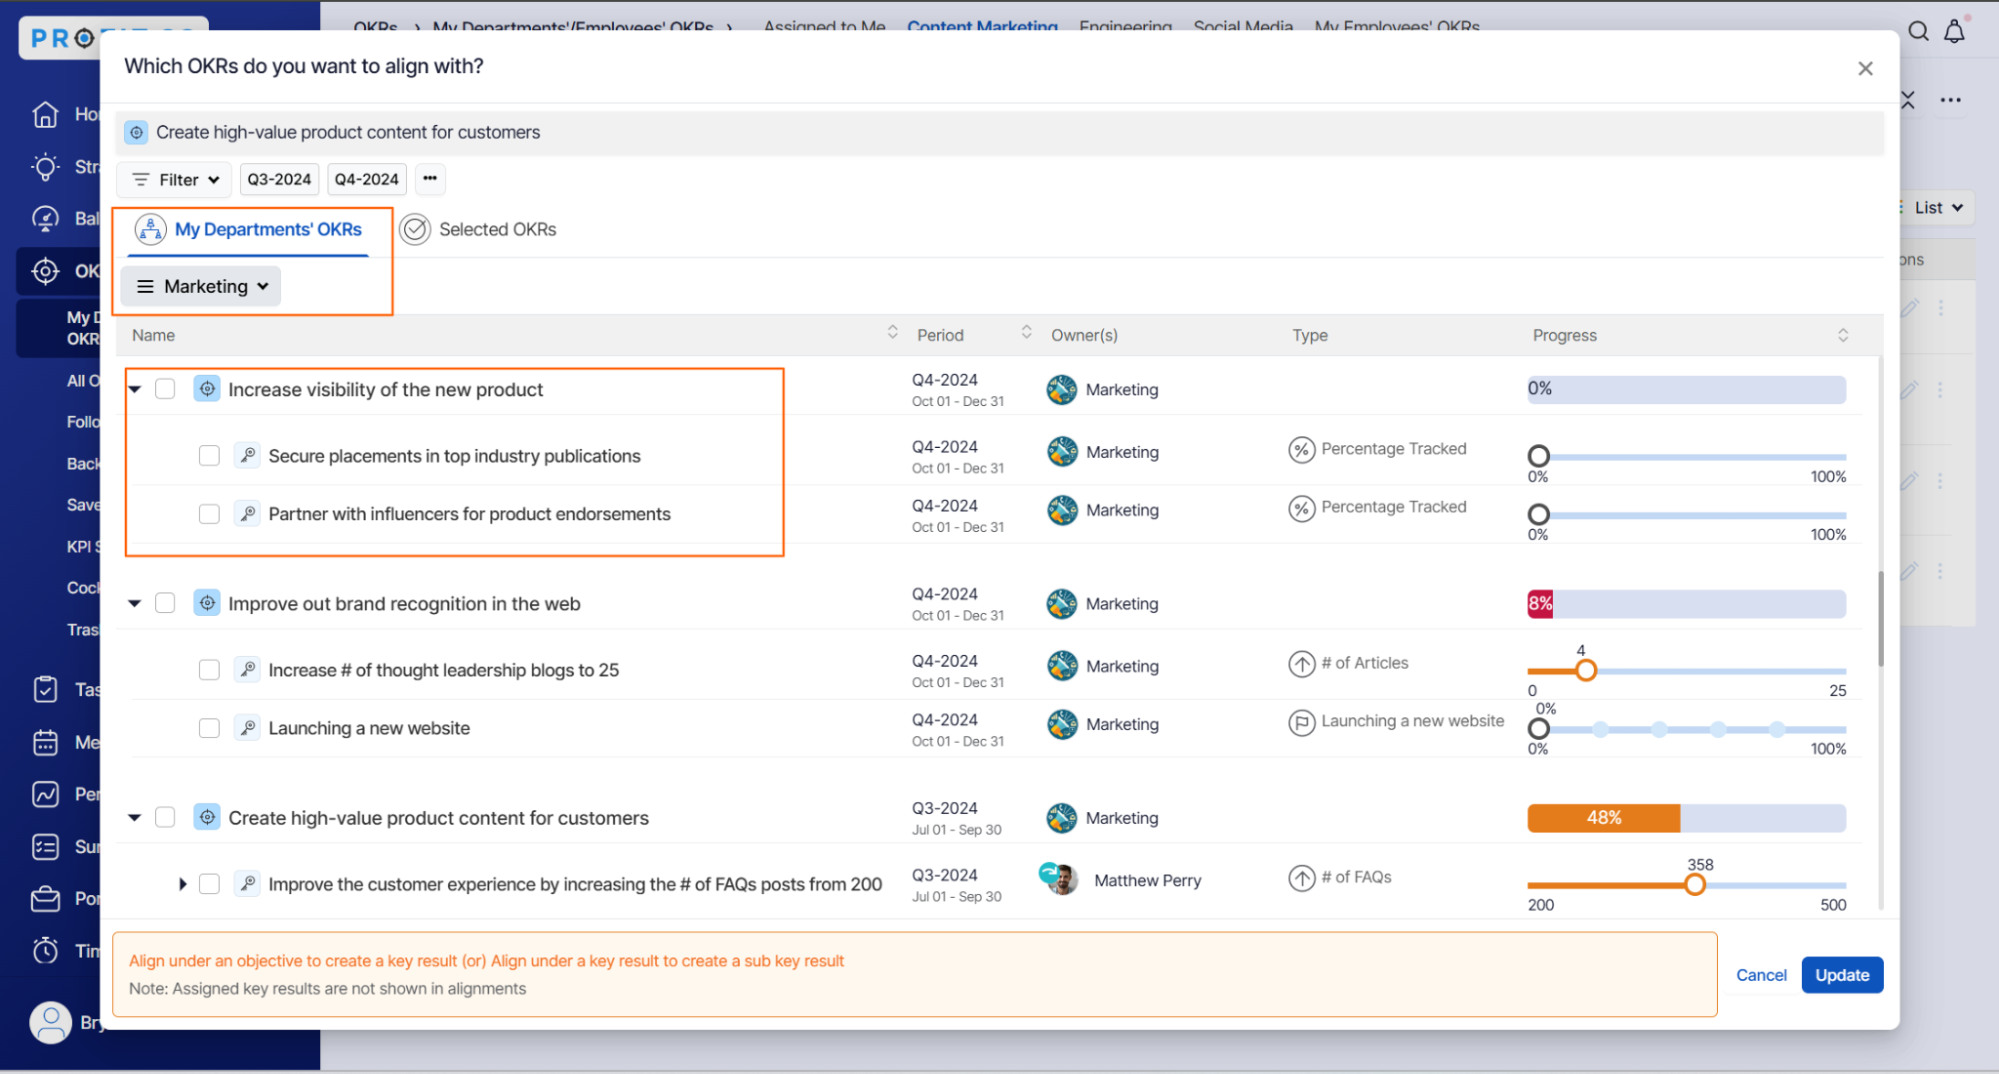This screenshot has height=1074, width=1999.
Task: Check the 'Increase visibility of the new product' checkbox
Action: tap(165, 389)
